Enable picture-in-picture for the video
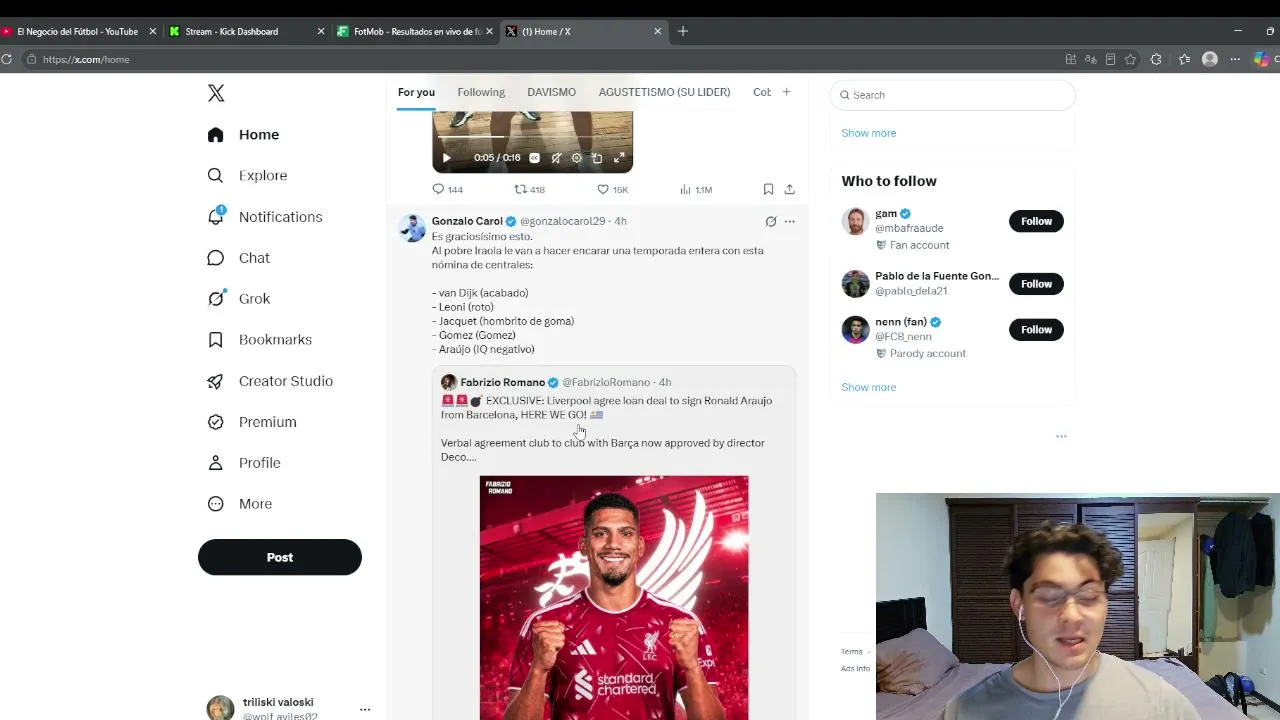This screenshot has height=720, width=1280. click(x=597, y=158)
